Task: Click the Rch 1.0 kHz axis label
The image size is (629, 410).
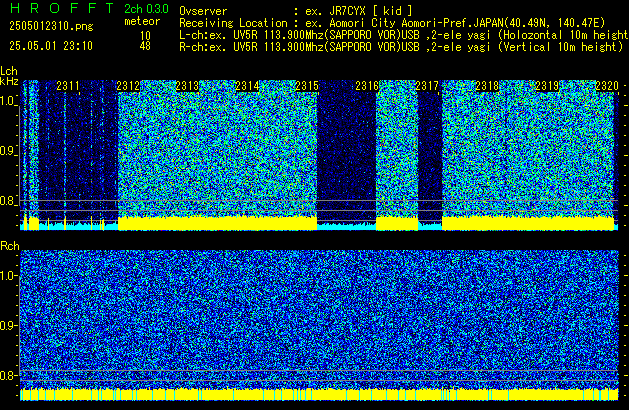Action: click(8, 276)
